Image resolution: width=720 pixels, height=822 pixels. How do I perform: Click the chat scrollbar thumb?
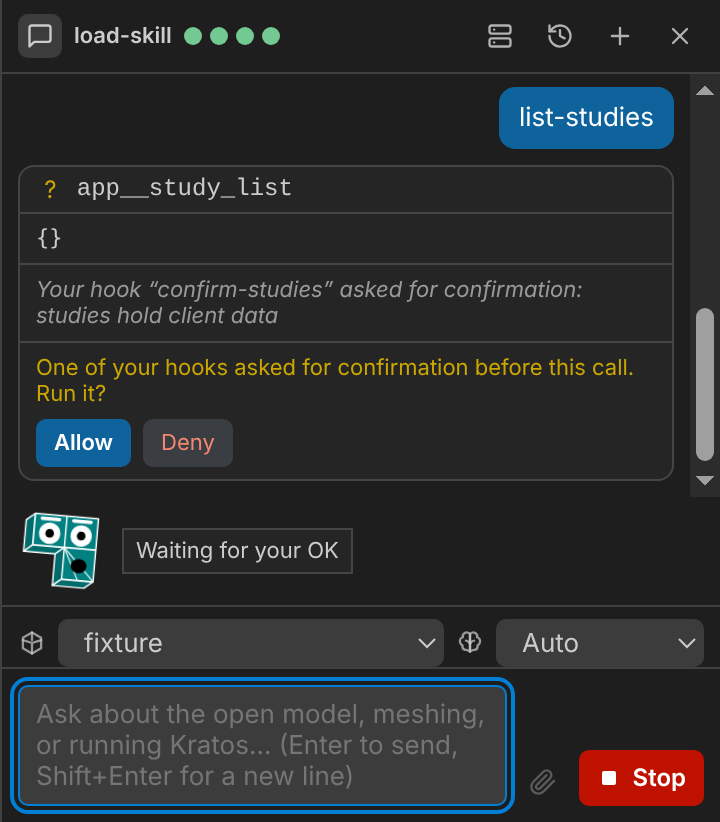[x=705, y=384]
